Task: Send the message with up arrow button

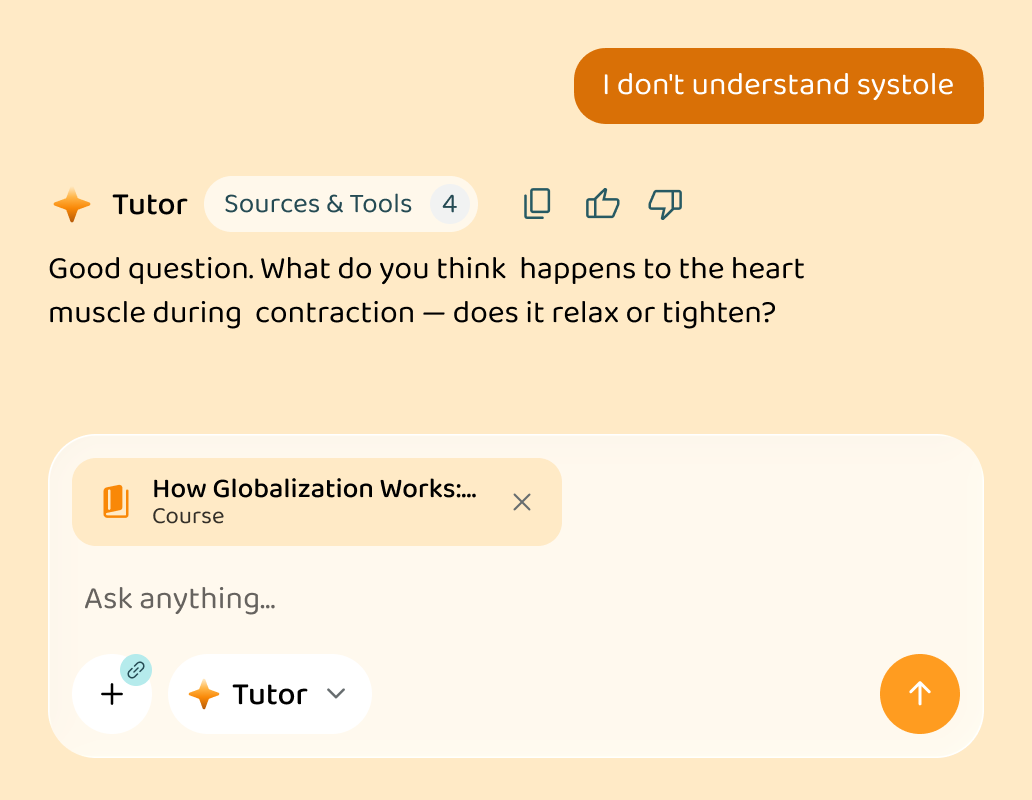Action: (x=919, y=693)
